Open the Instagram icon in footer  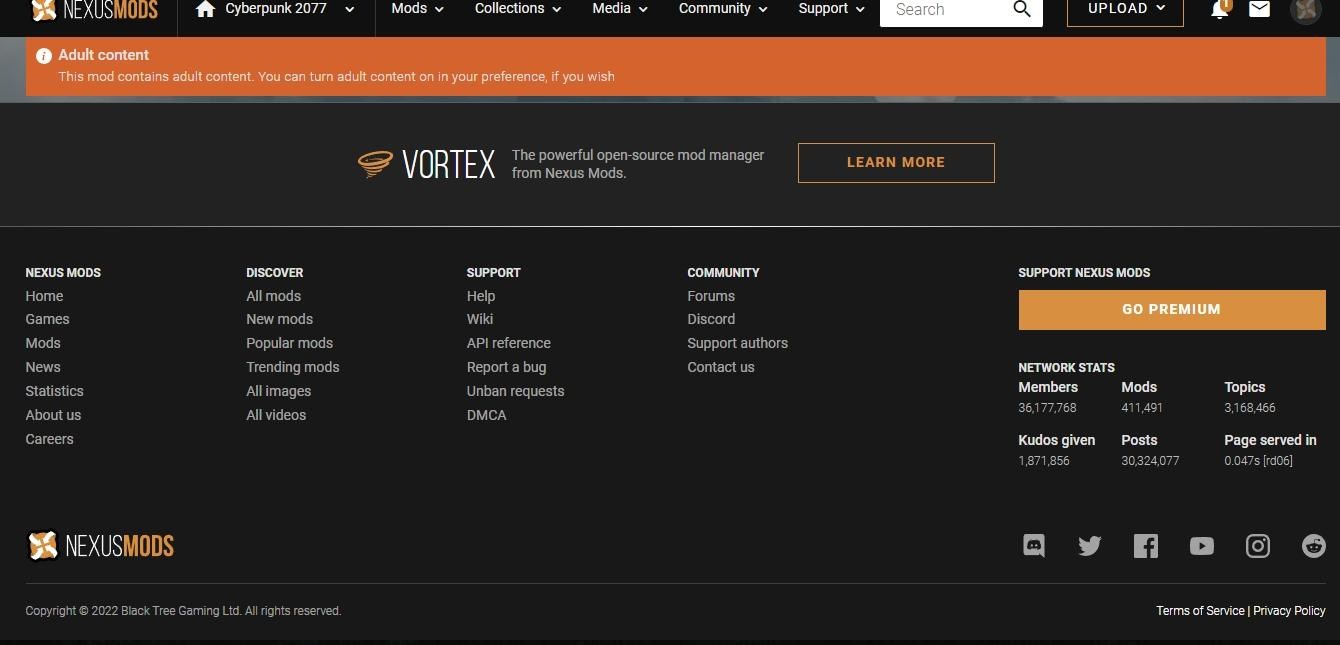click(x=1258, y=546)
